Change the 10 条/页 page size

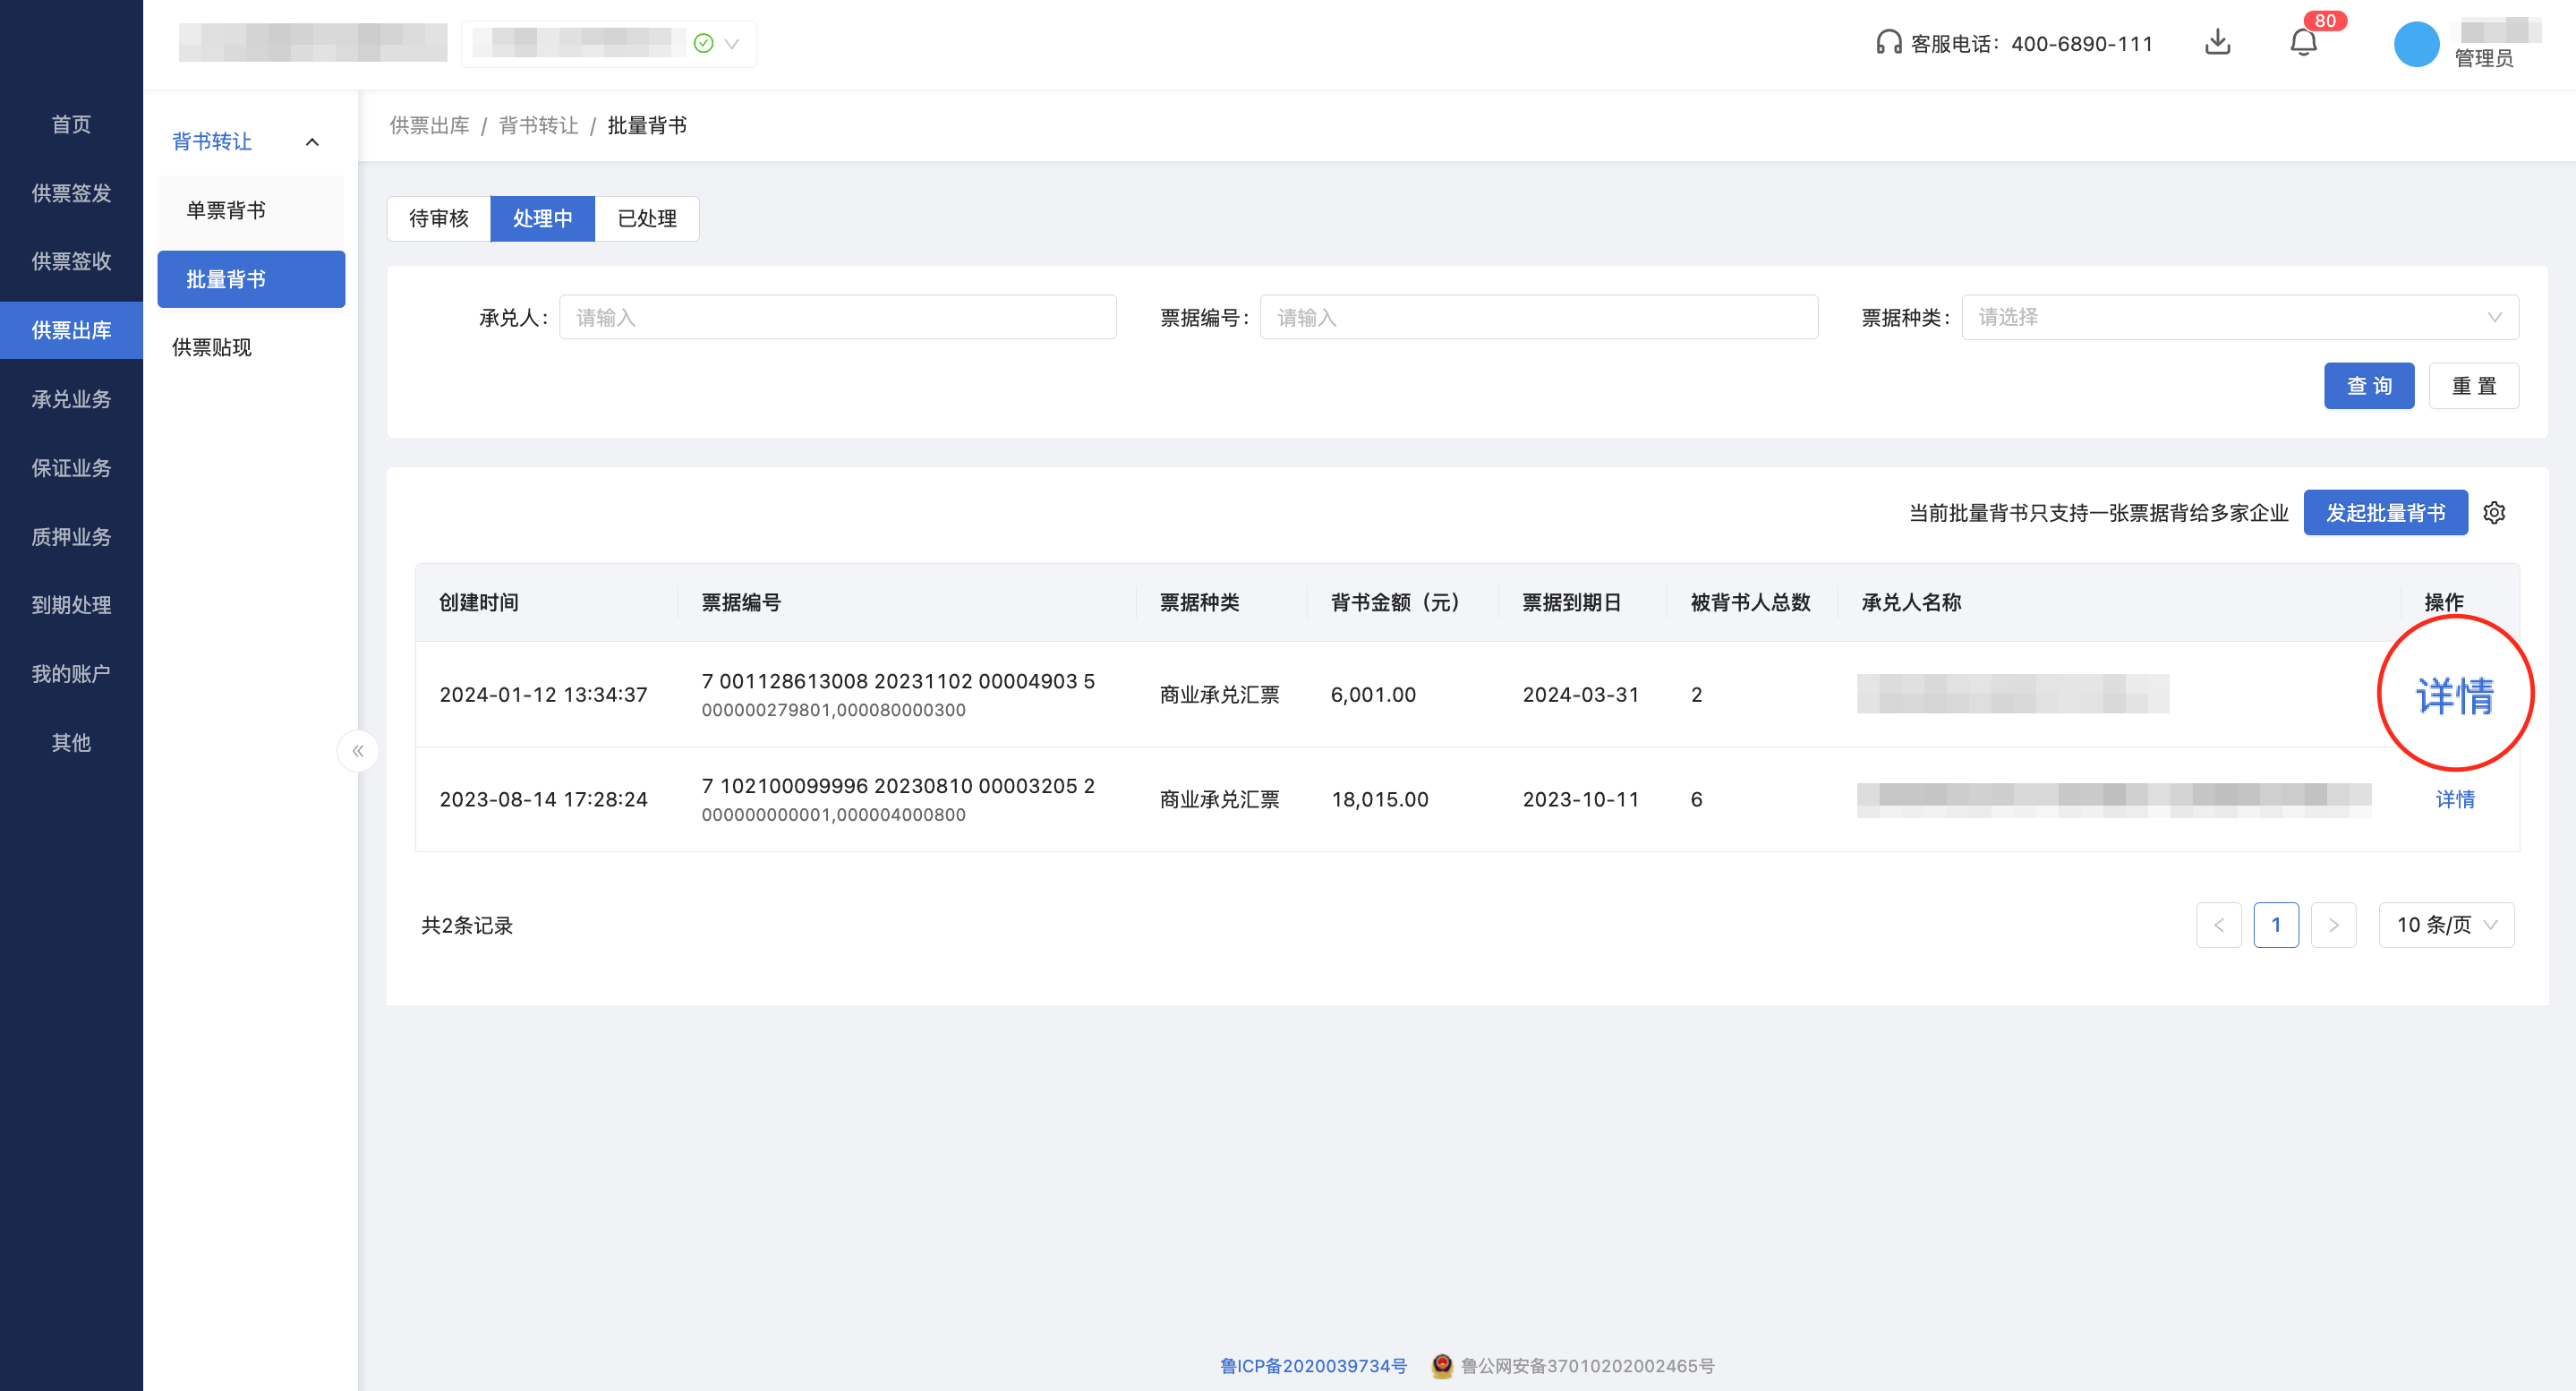tap(2445, 925)
